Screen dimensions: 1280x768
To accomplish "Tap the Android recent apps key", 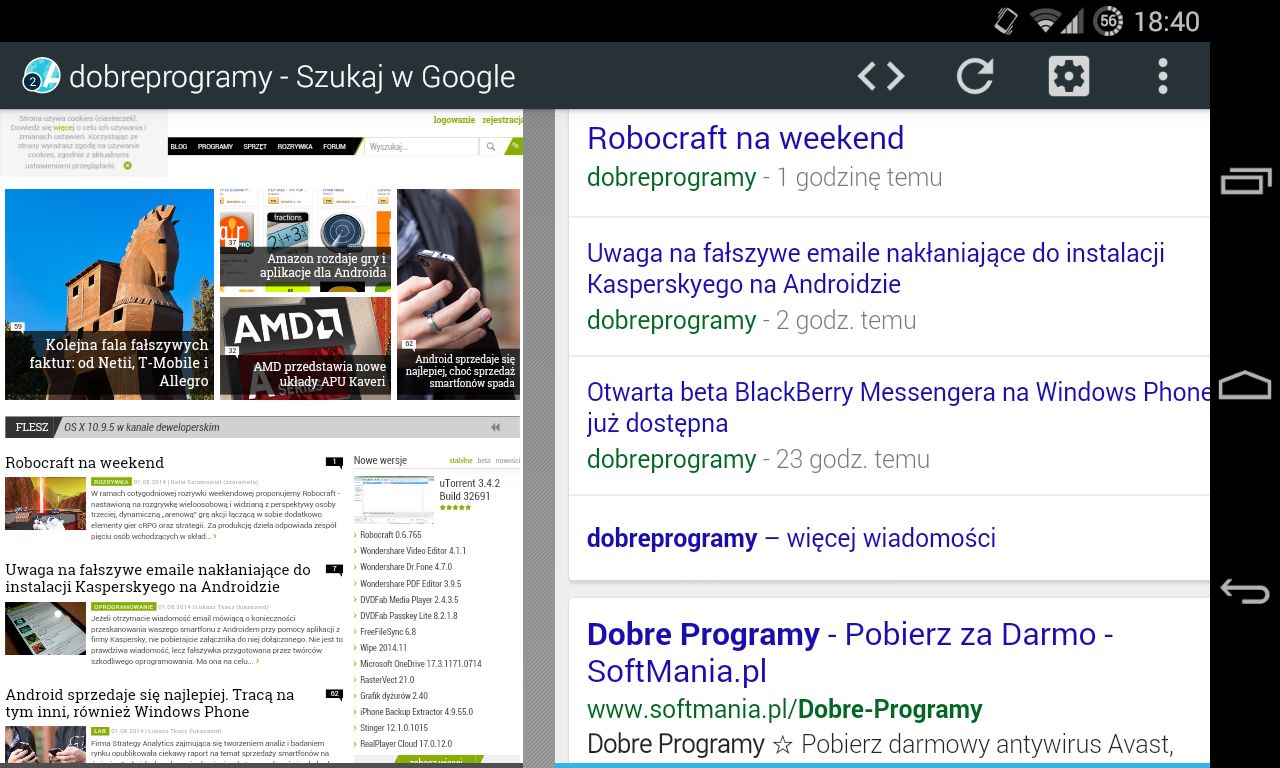I will pos(1245,181).
